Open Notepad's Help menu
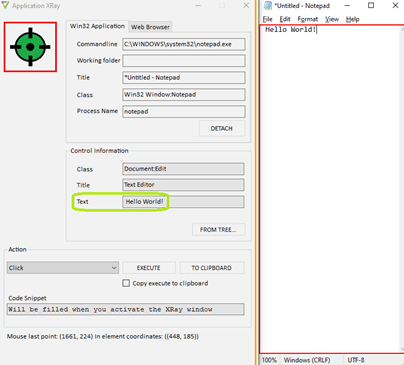Screen dimensions: 404x365 point(353,19)
